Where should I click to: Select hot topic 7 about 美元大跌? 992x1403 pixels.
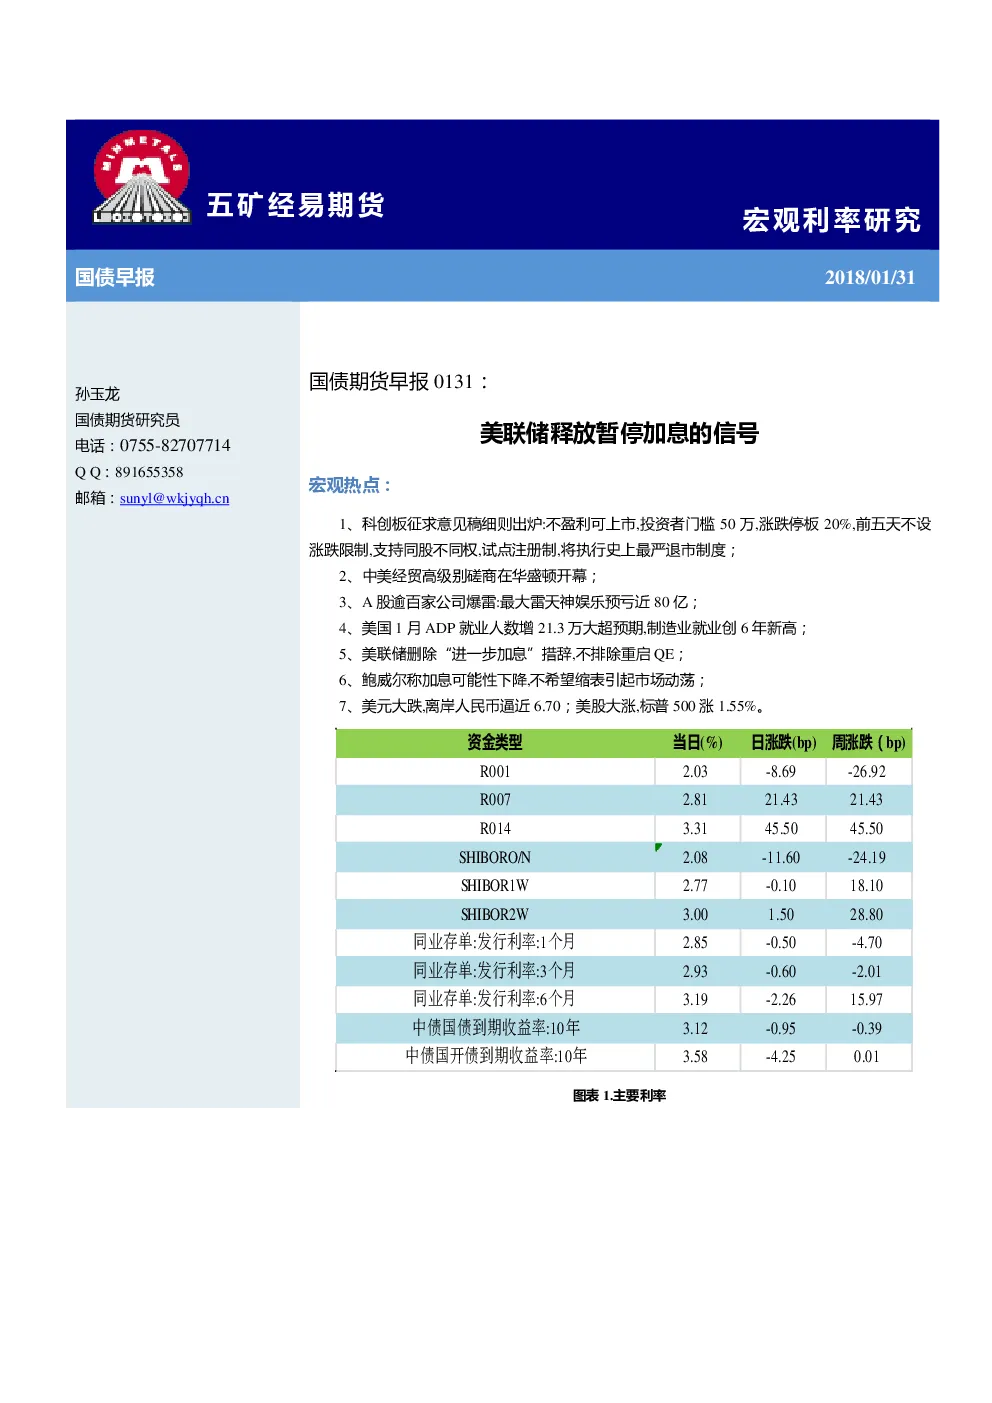[x=552, y=706]
